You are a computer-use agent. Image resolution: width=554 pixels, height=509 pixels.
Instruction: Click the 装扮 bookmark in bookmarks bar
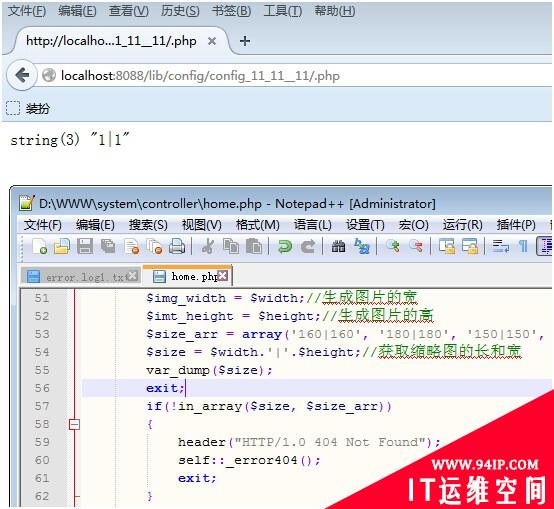tap(28, 108)
